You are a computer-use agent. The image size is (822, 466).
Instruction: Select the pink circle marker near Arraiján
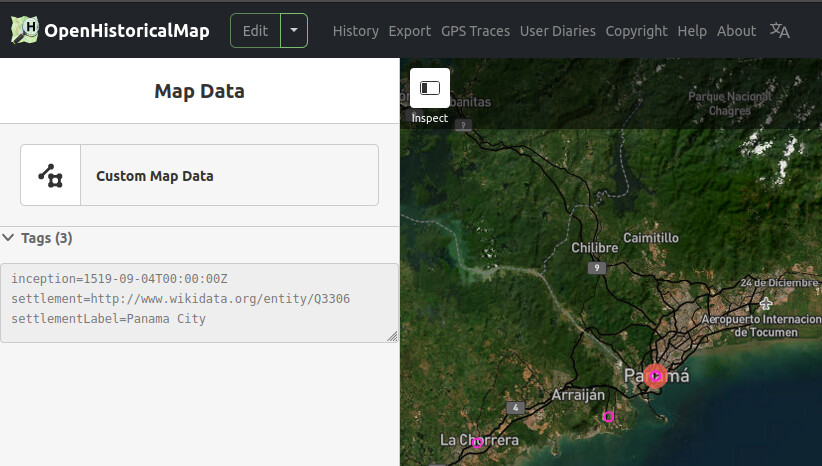click(608, 416)
